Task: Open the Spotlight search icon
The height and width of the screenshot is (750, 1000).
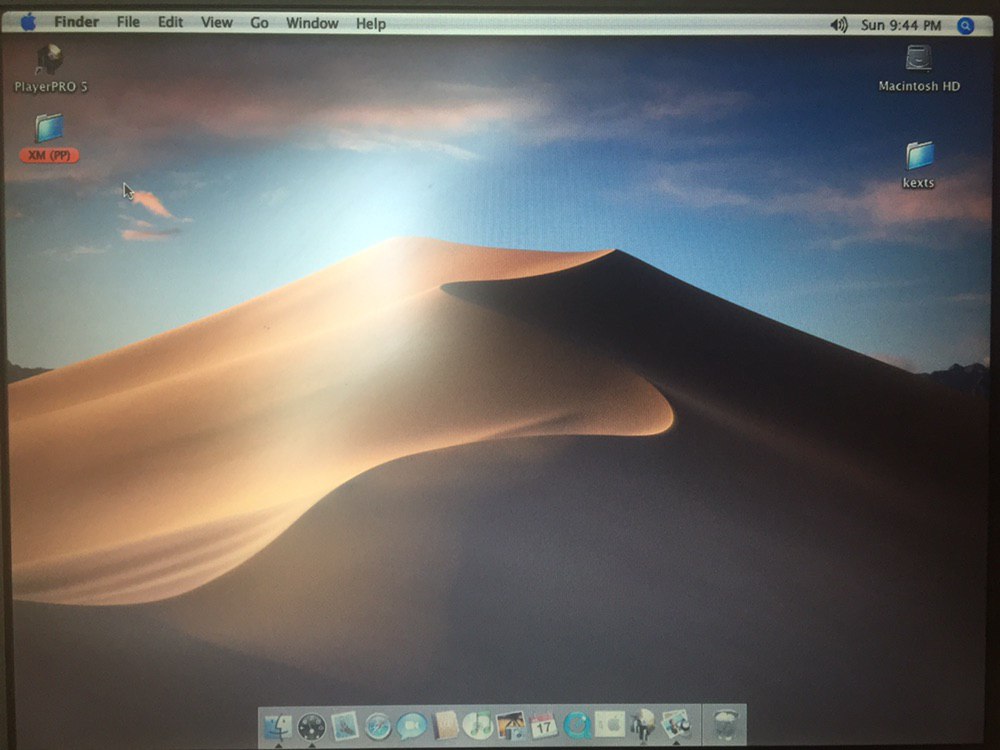Action: [x=966, y=26]
